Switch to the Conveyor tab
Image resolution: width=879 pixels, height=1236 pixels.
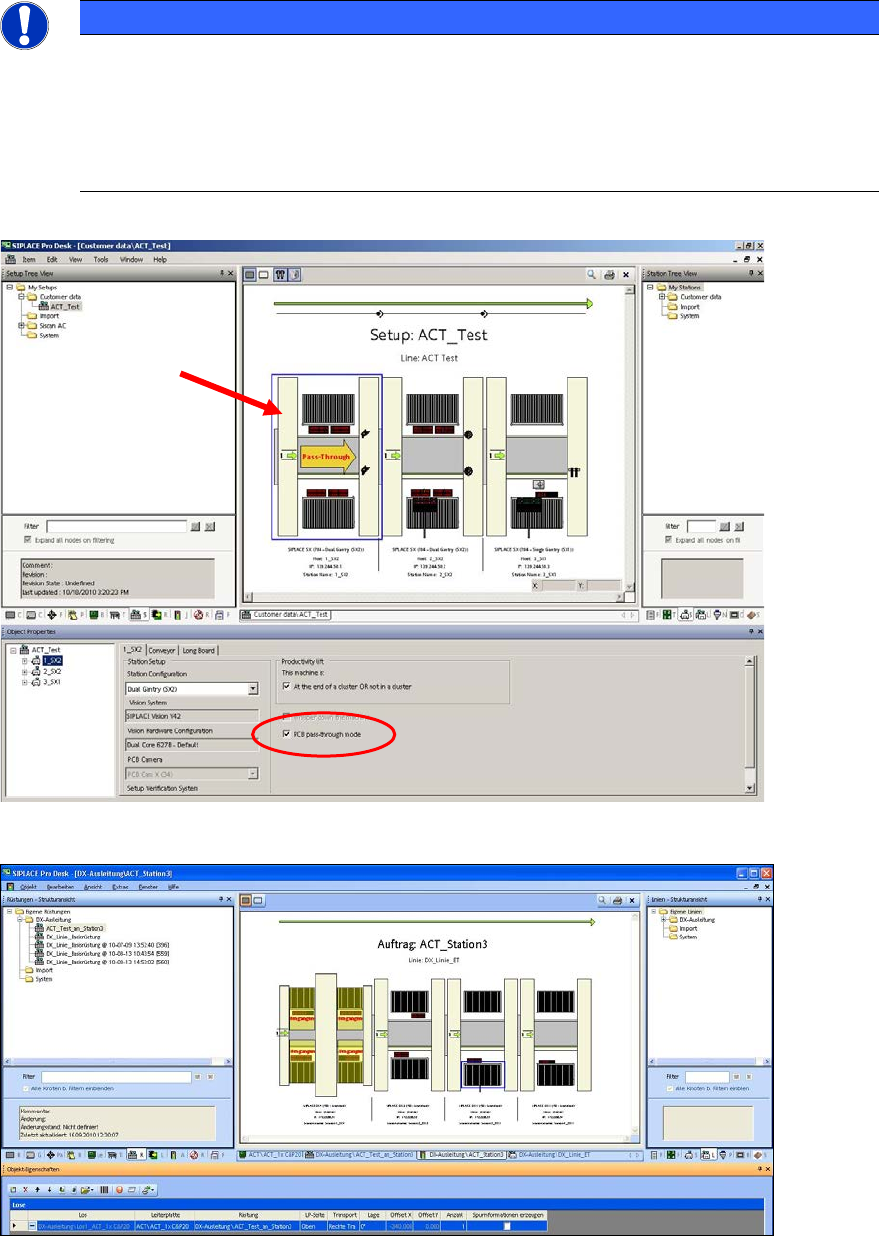tap(163, 650)
